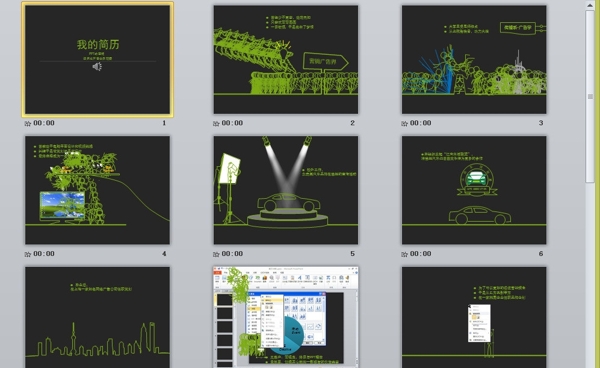Click the transition star icon under slide 3
600x368 pixels.
tap(404, 124)
